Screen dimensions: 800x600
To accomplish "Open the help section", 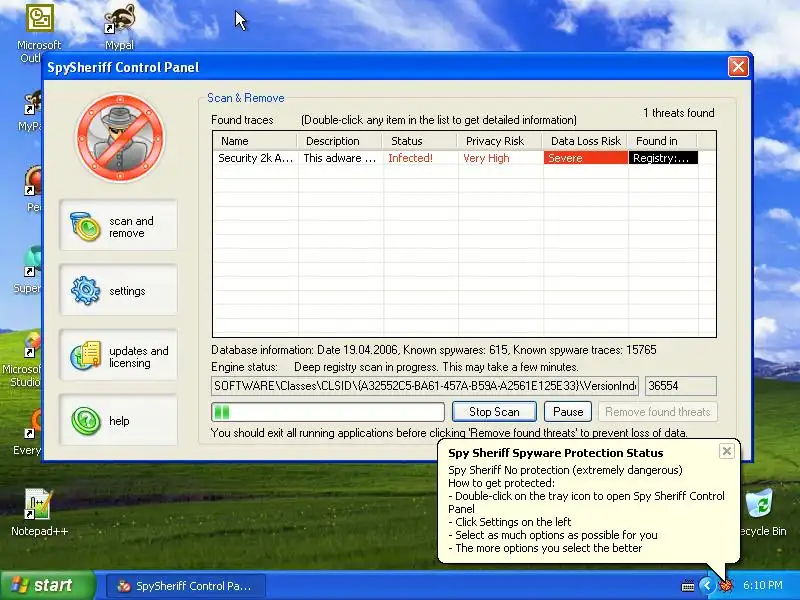I will [118, 420].
